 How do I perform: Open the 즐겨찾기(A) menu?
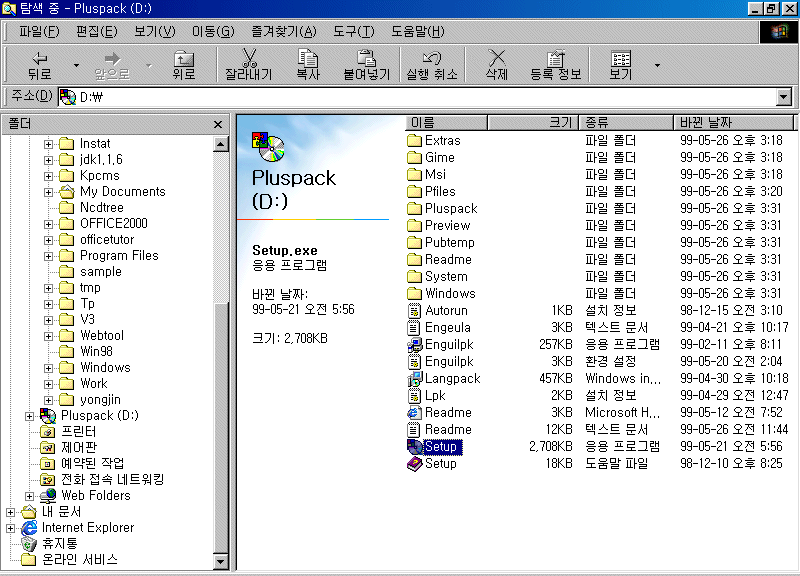coord(284,32)
